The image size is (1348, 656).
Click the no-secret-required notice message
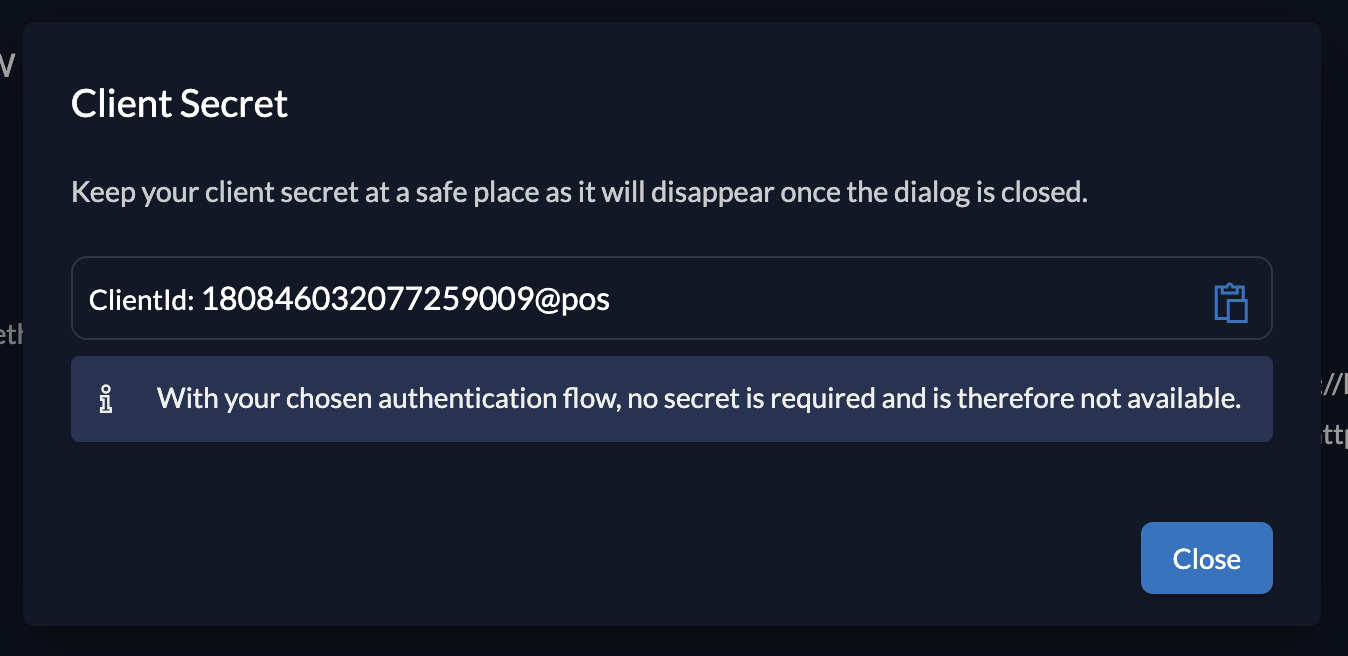698,399
